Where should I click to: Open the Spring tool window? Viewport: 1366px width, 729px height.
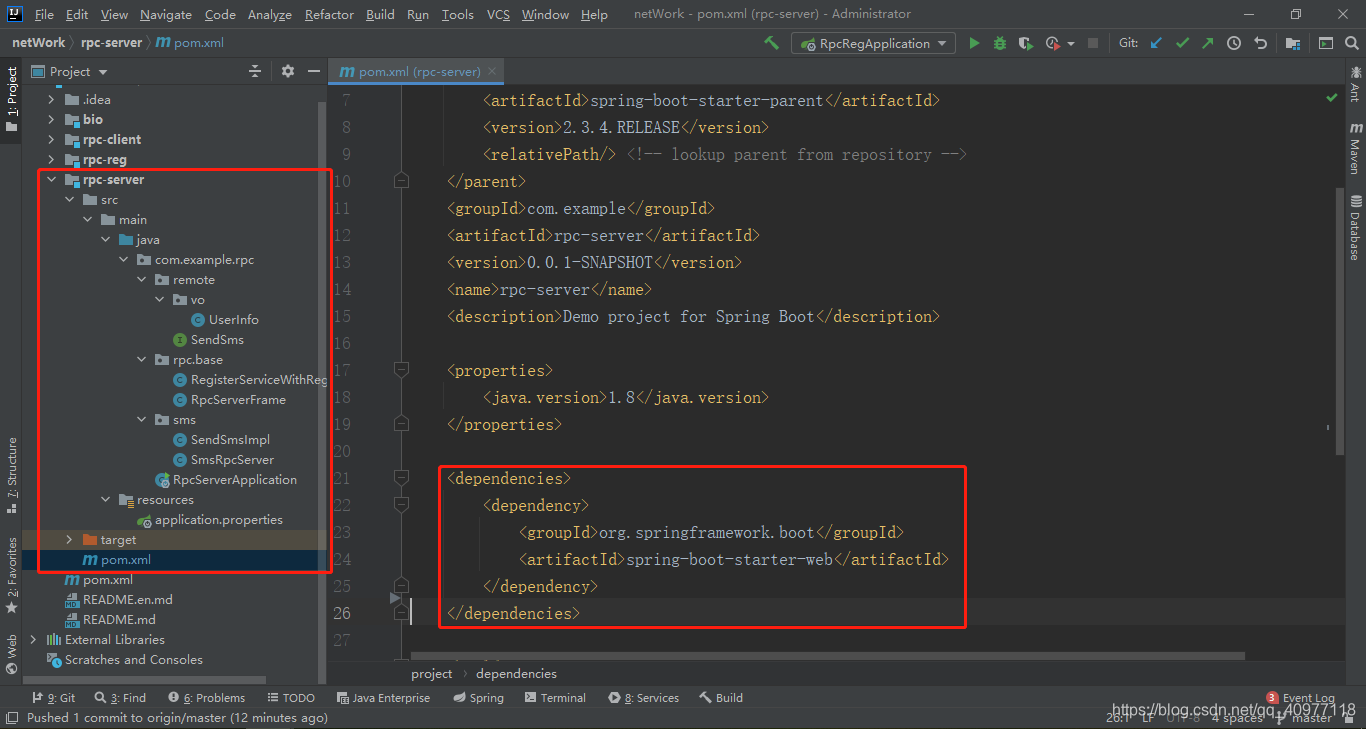[x=478, y=698]
